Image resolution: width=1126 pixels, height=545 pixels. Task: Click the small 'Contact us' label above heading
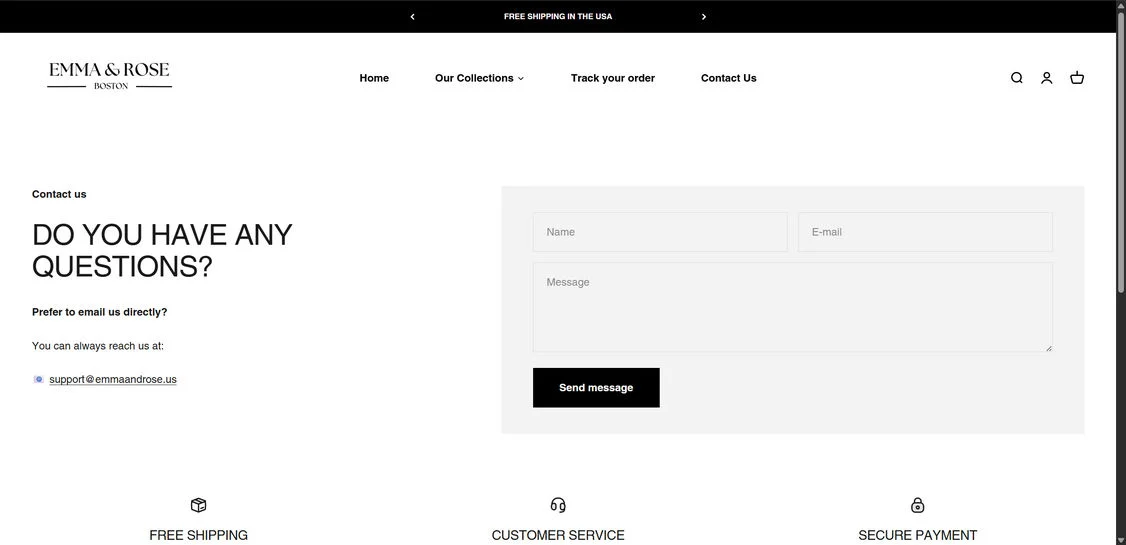[x=59, y=194]
